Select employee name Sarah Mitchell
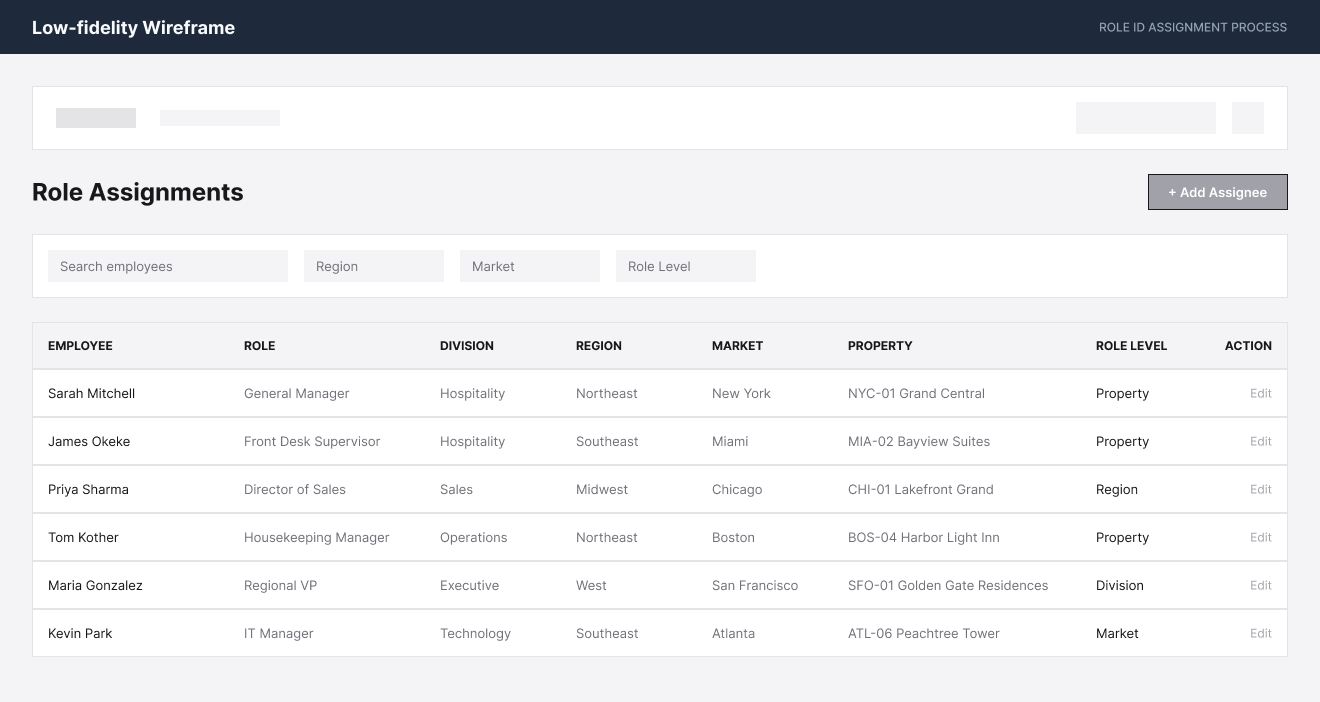Screen dimensions: 1320x702 pos(91,393)
